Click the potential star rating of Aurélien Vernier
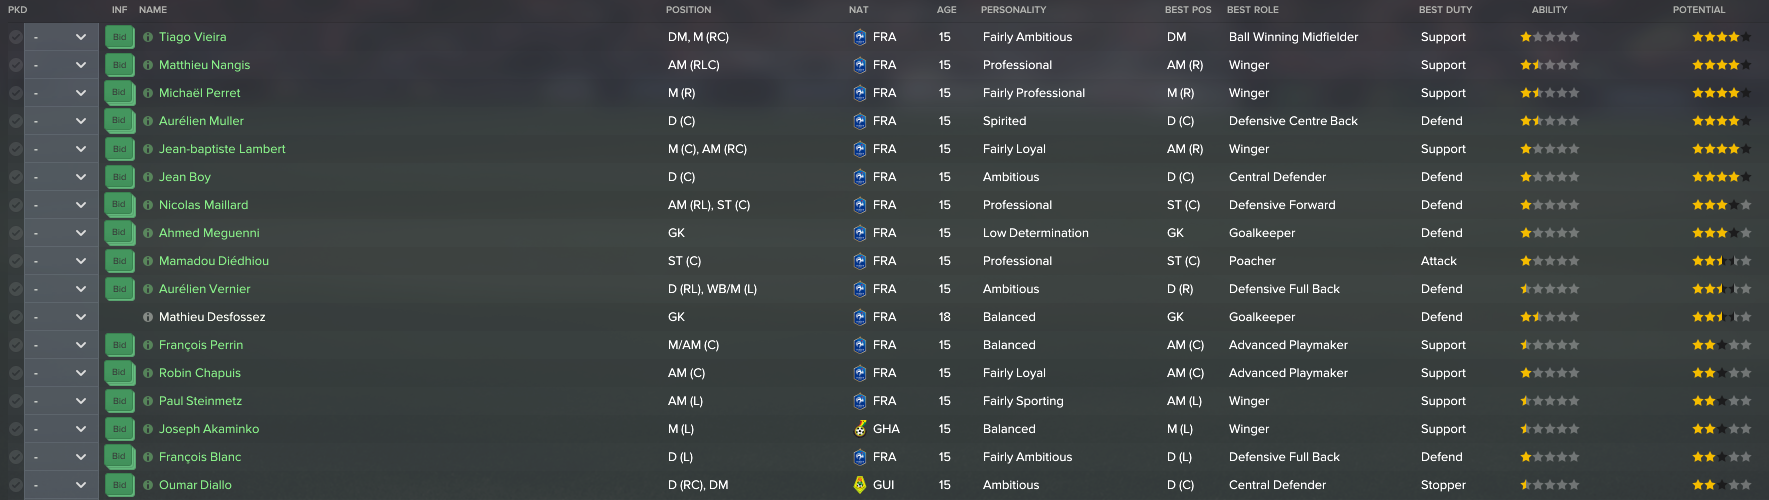1769x500 pixels. [x=1721, y=289]
